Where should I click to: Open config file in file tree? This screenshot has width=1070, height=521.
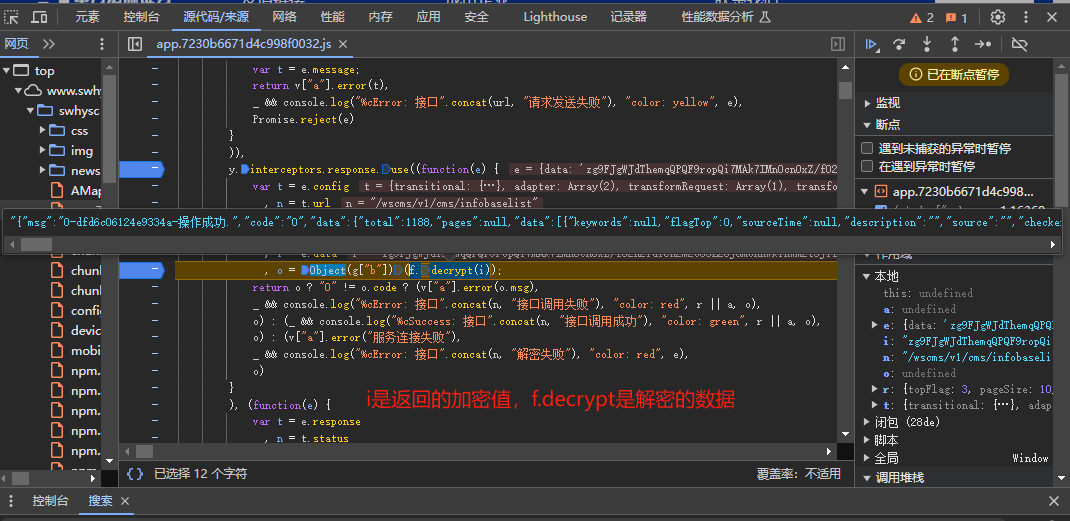(x=78, y=311)
